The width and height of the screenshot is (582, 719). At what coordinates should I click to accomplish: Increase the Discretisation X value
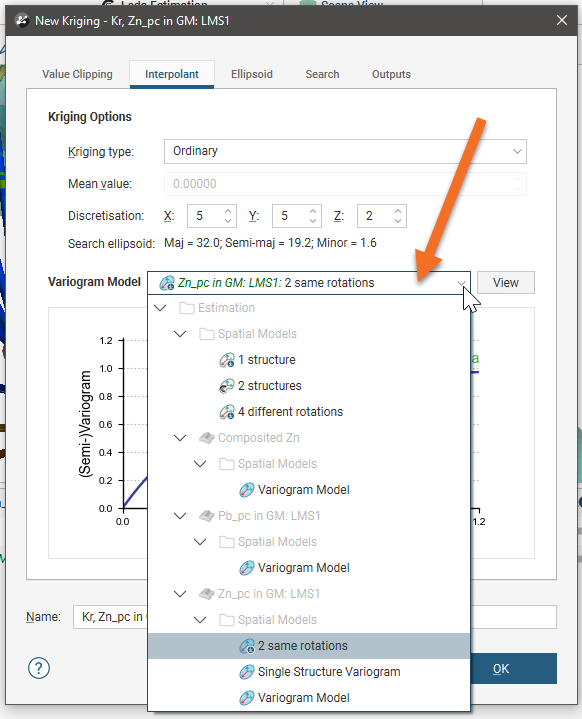coord(228,211)
